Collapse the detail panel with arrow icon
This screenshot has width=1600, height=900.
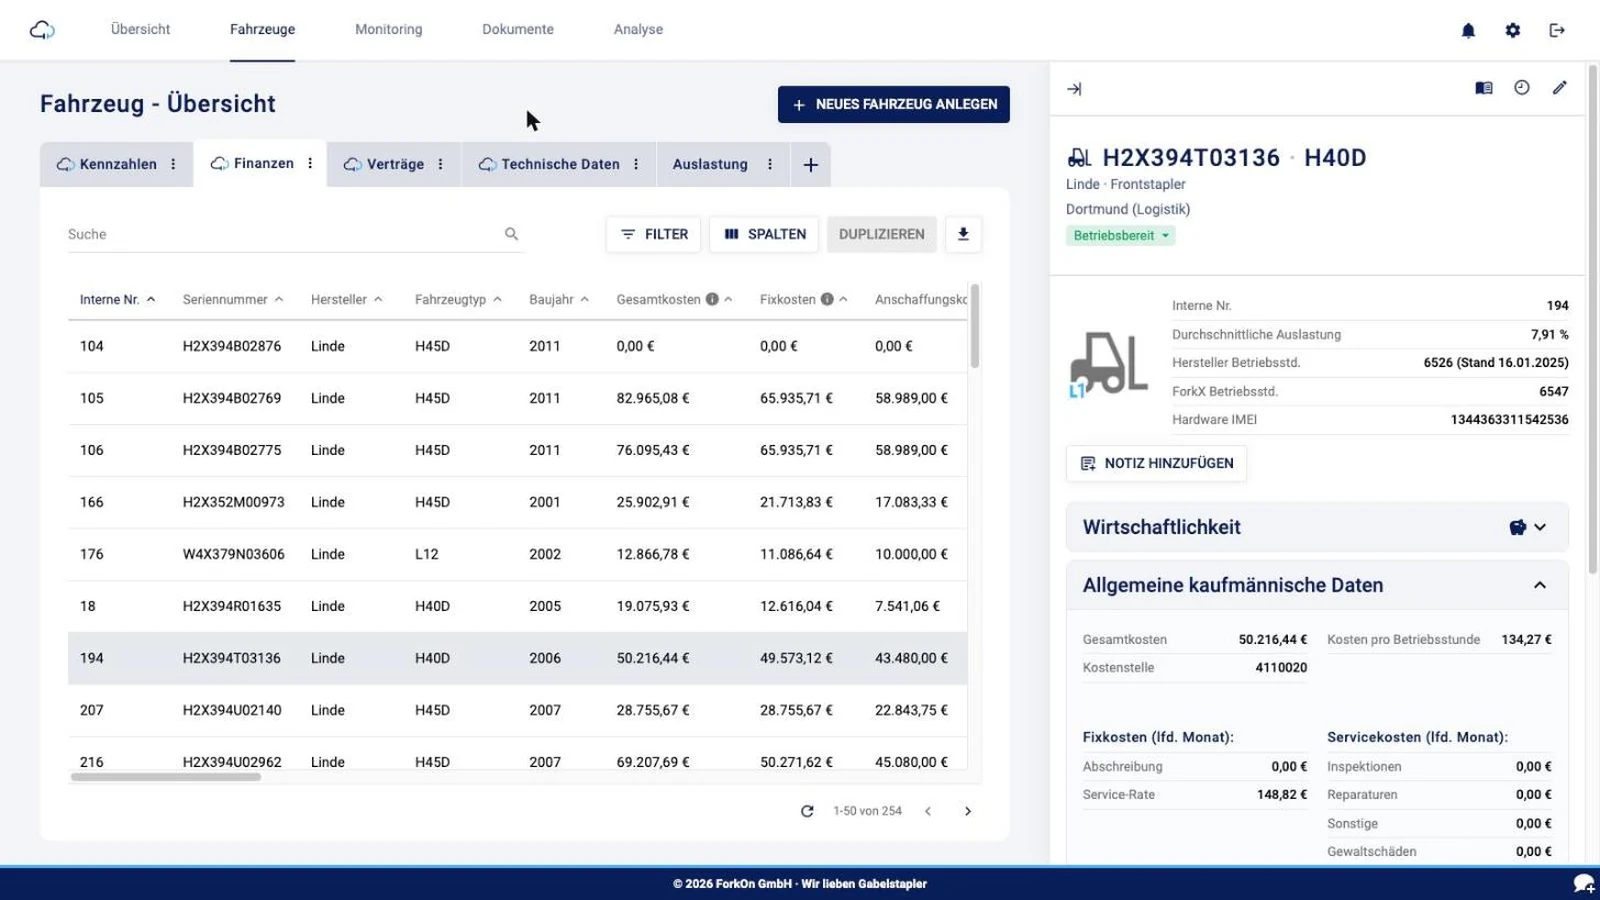[1074, 89]
